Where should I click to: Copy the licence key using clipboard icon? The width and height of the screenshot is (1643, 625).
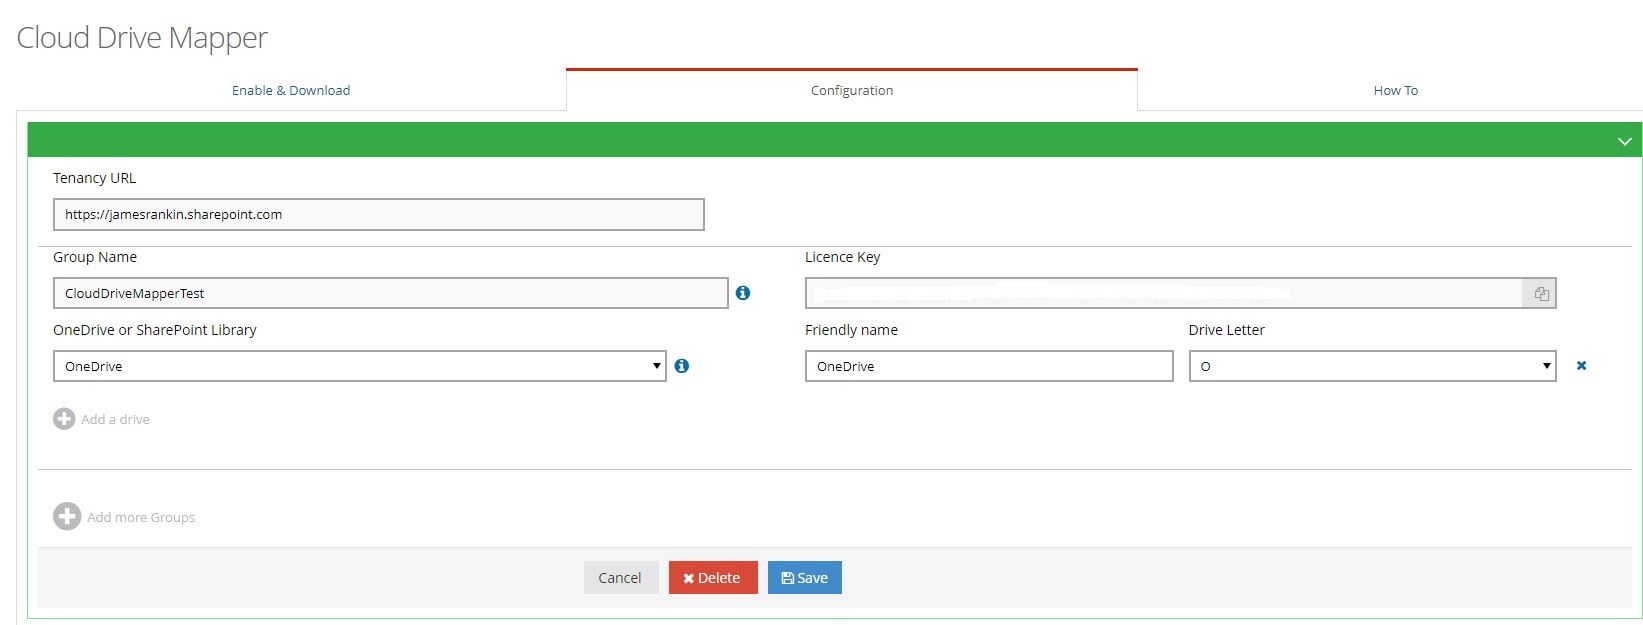point(1540,293)
